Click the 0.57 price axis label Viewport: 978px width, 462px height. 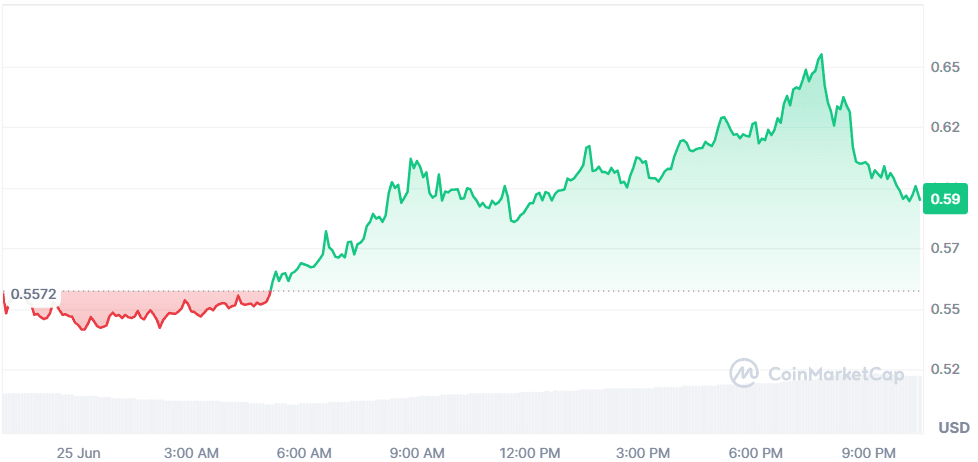coord(945,248)
